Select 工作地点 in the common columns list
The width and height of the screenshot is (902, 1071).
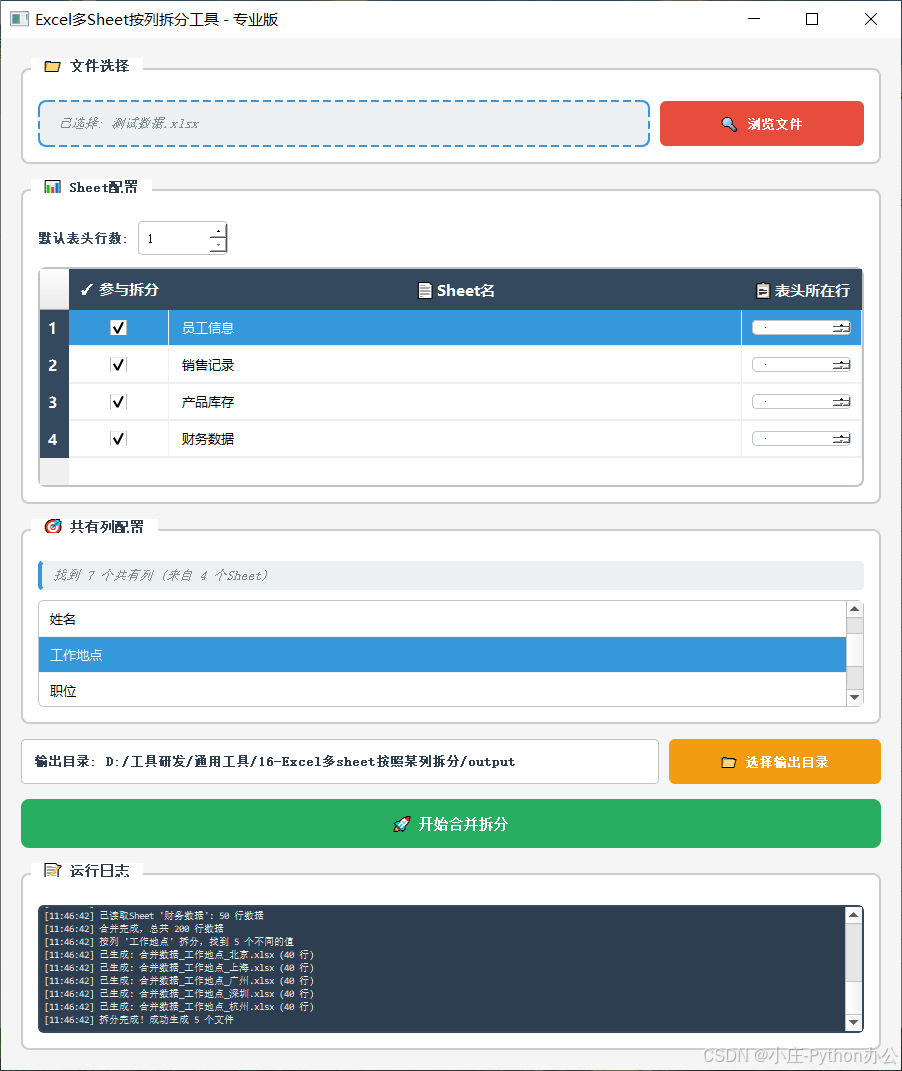click(x=442, y=655)
